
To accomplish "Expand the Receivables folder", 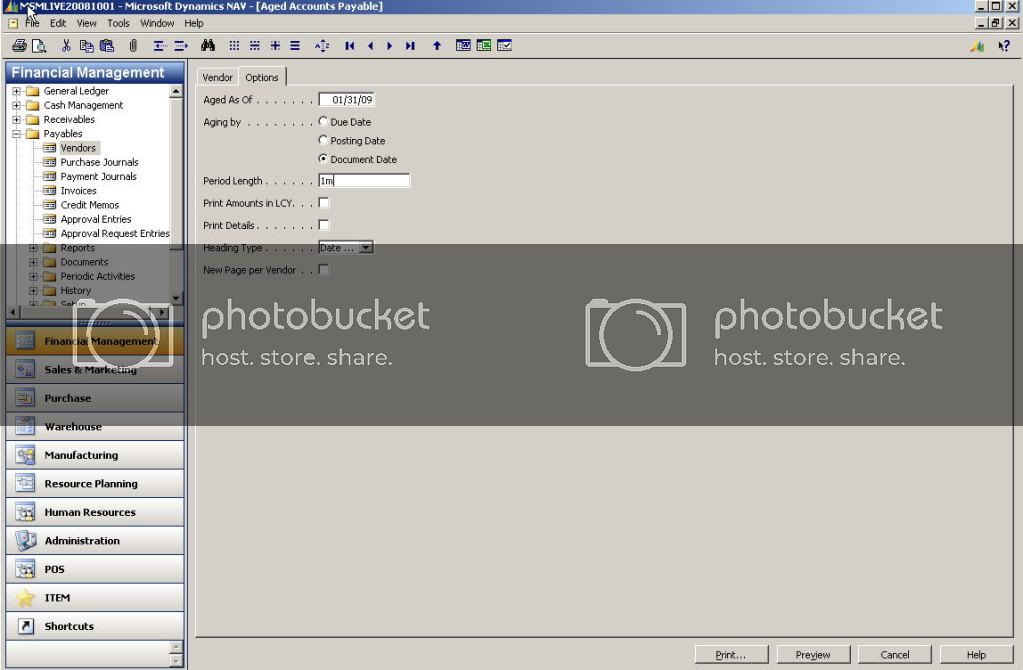I will click(16, 119).
